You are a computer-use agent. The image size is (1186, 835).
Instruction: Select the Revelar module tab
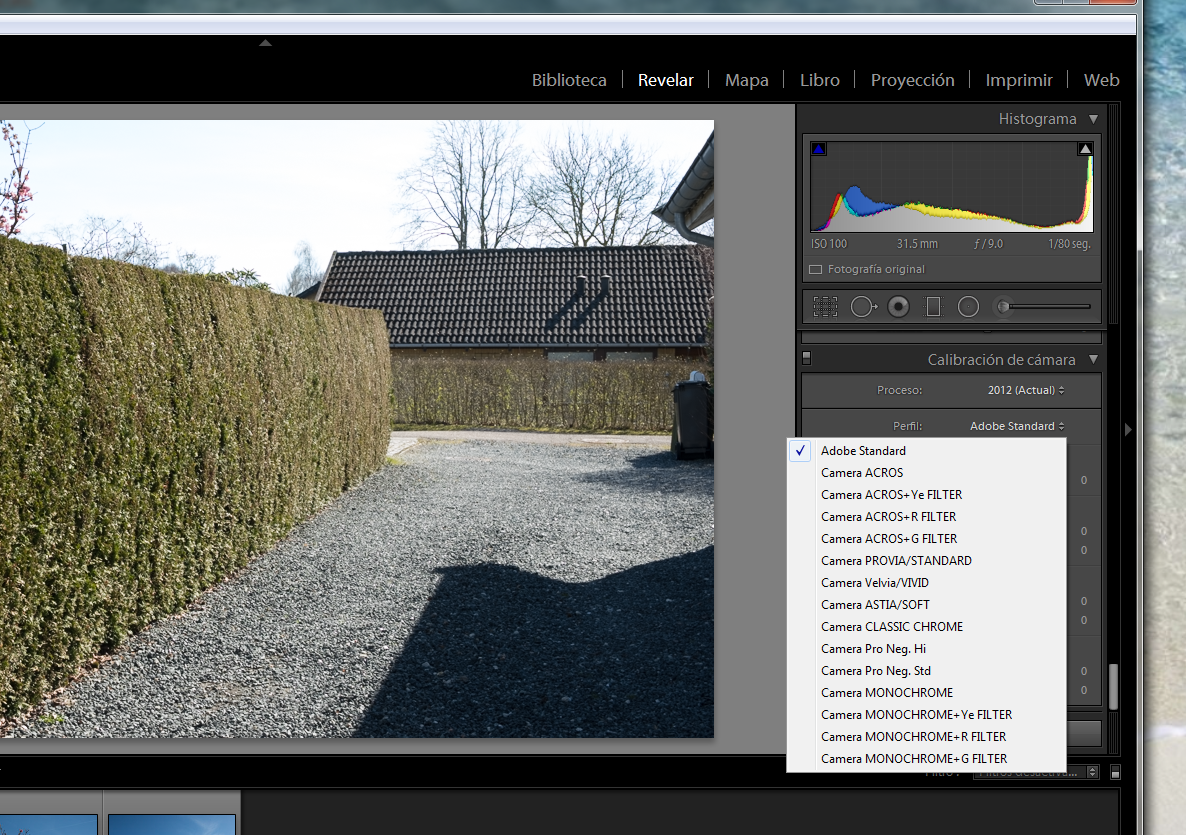point(666,80)
